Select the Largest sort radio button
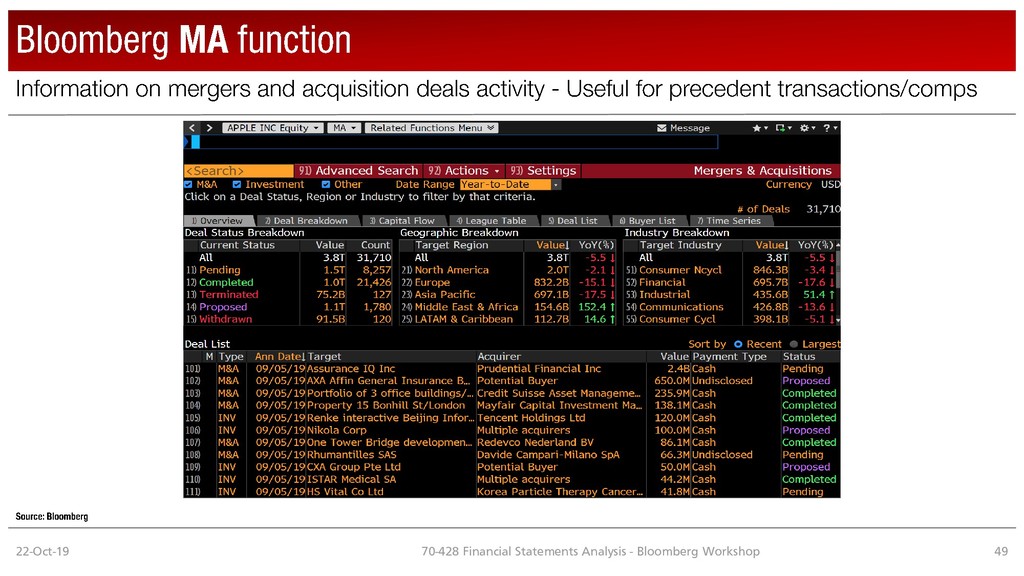This screenshot has height=576, width=1024. [x=794, y=344]
